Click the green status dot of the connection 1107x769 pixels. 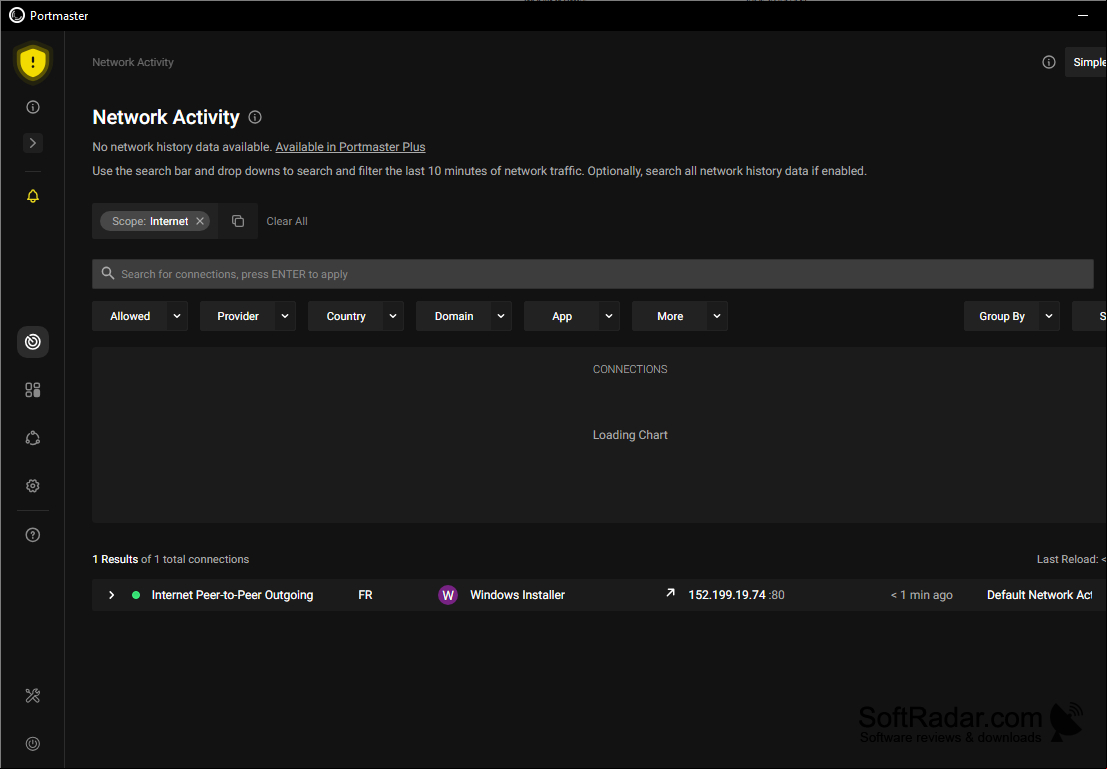pyautogui.click(x=136, y=595)
